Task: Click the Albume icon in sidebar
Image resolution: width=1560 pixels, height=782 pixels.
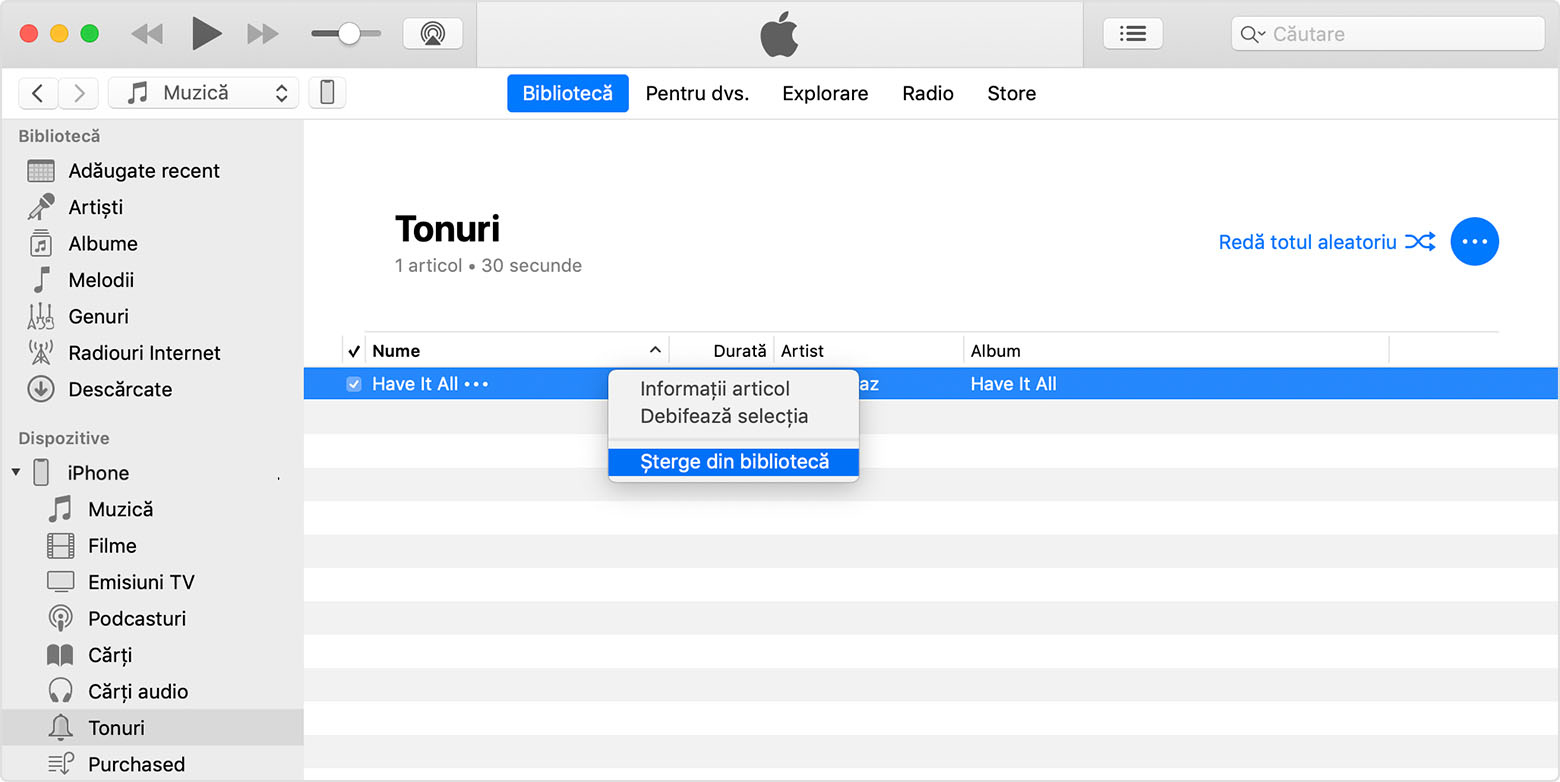Action: point(41,243)
